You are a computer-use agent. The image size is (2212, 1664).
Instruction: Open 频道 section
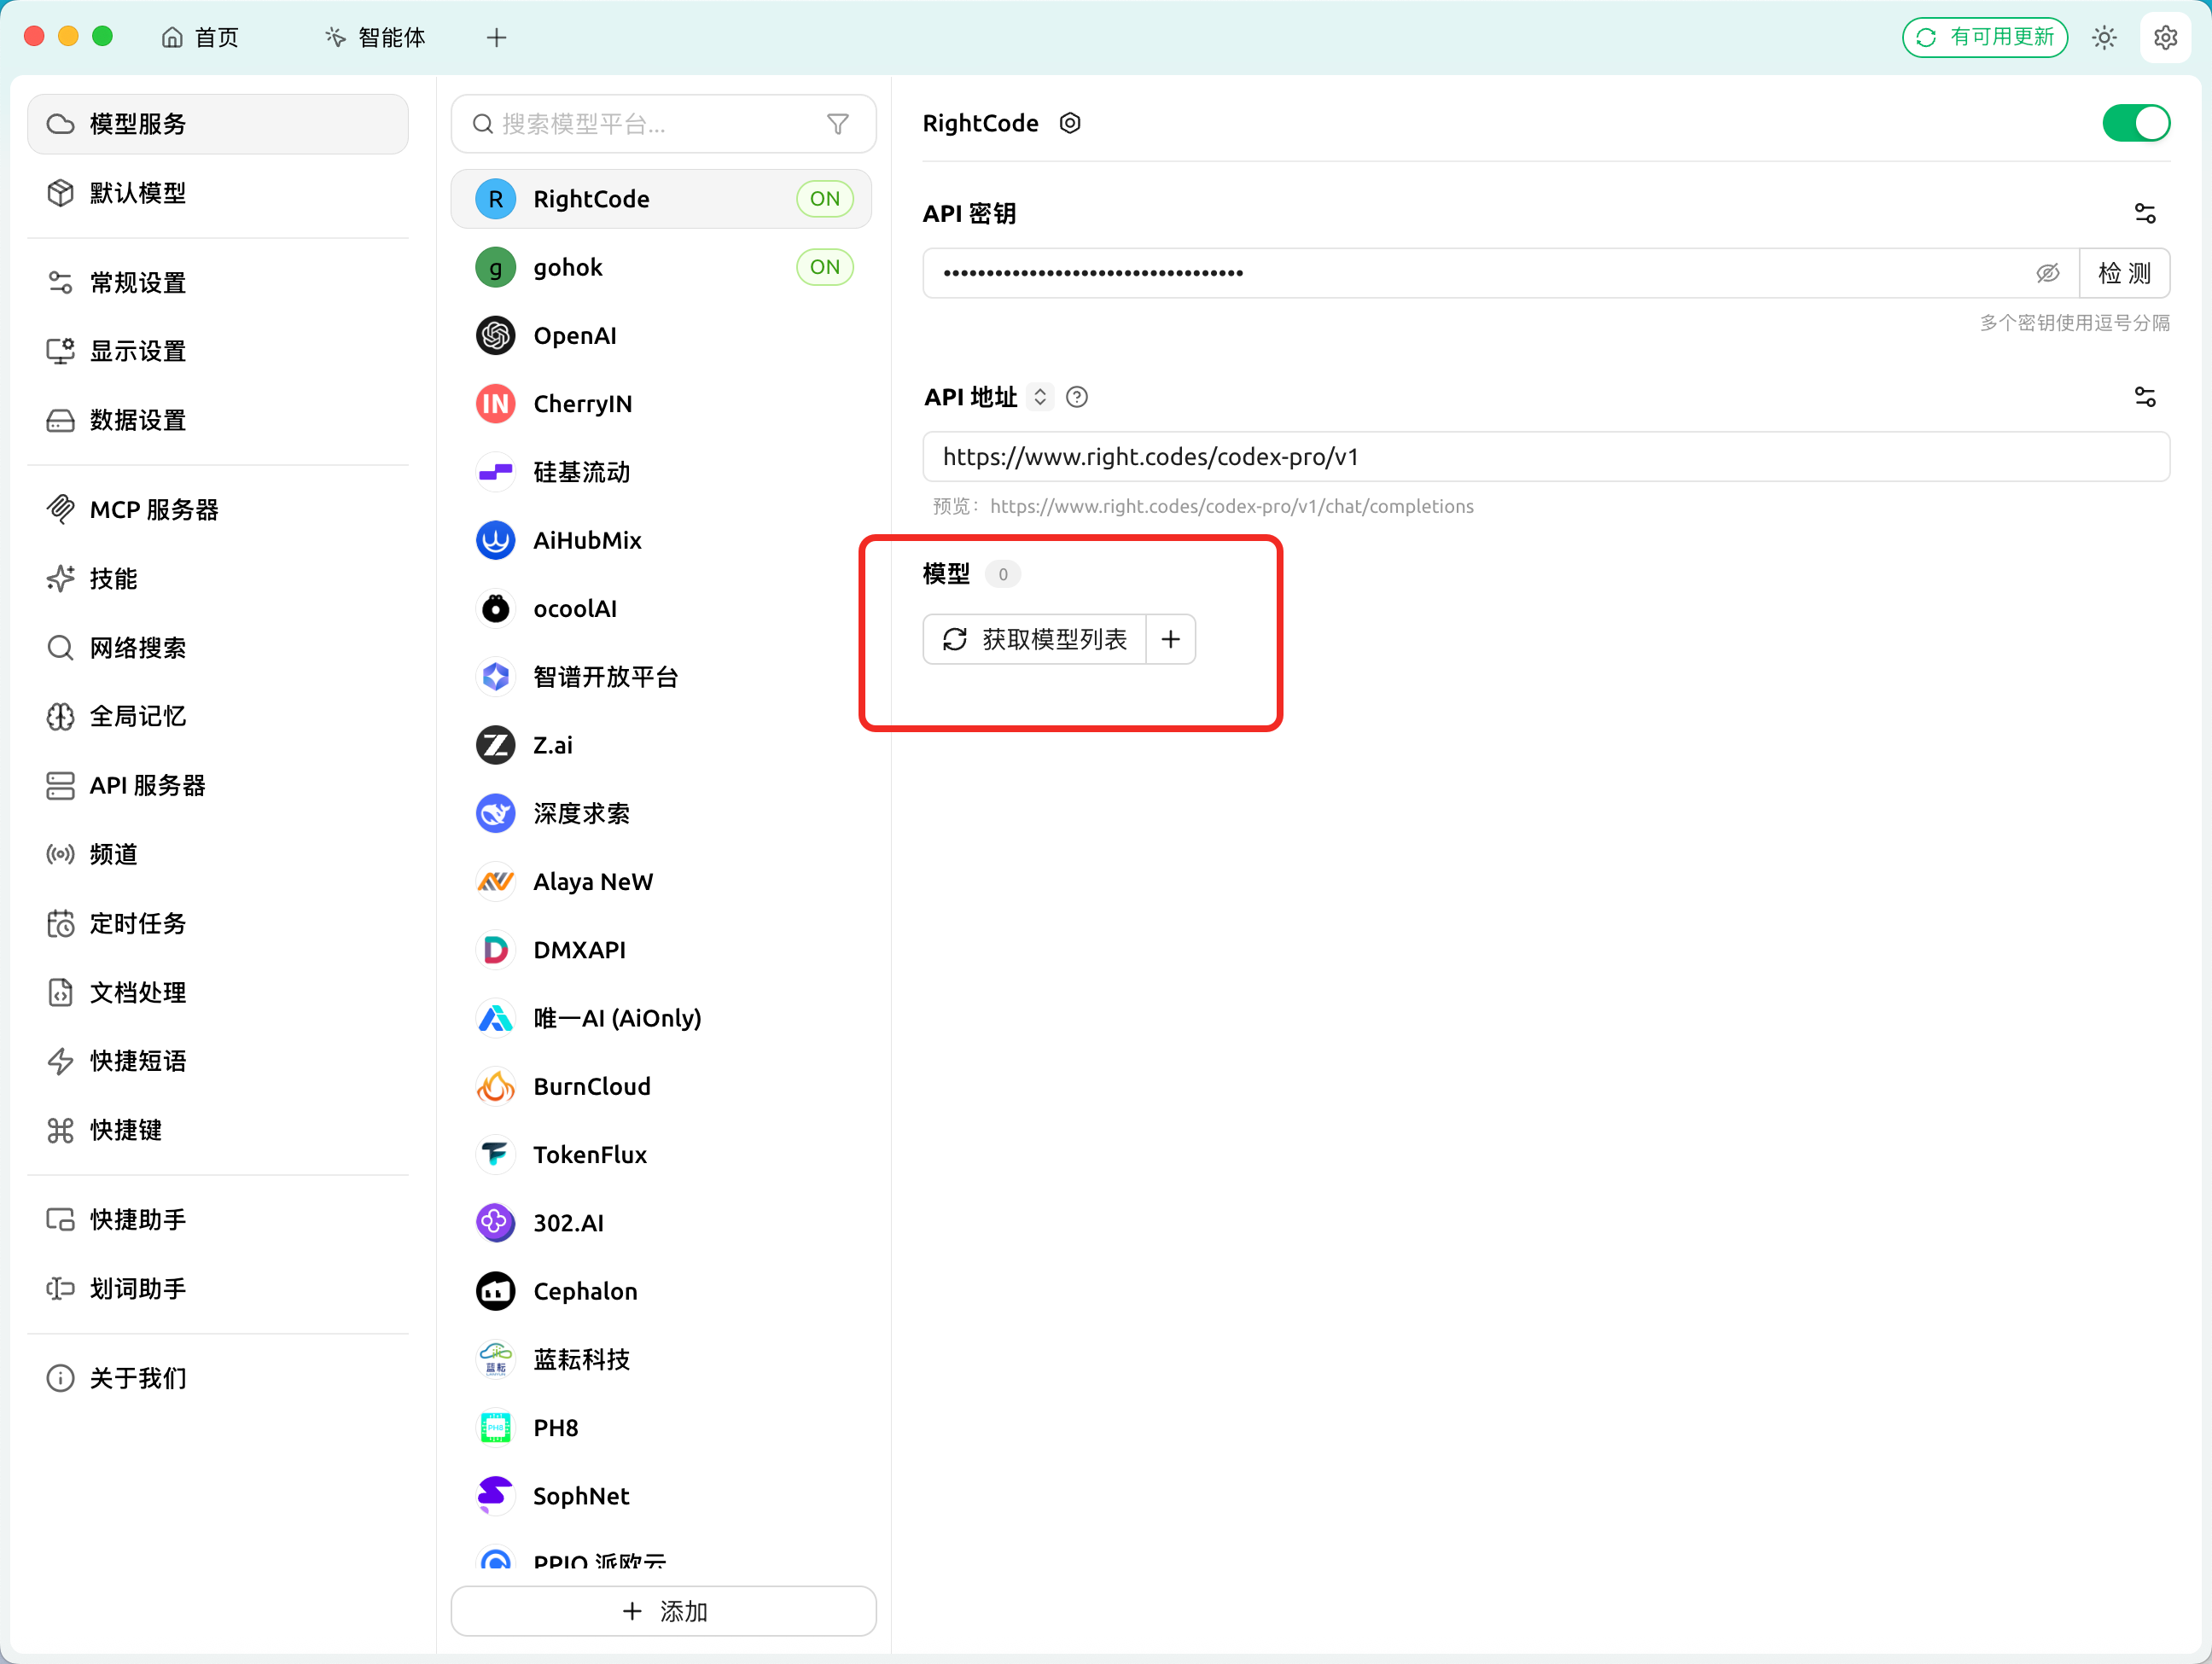218,855
